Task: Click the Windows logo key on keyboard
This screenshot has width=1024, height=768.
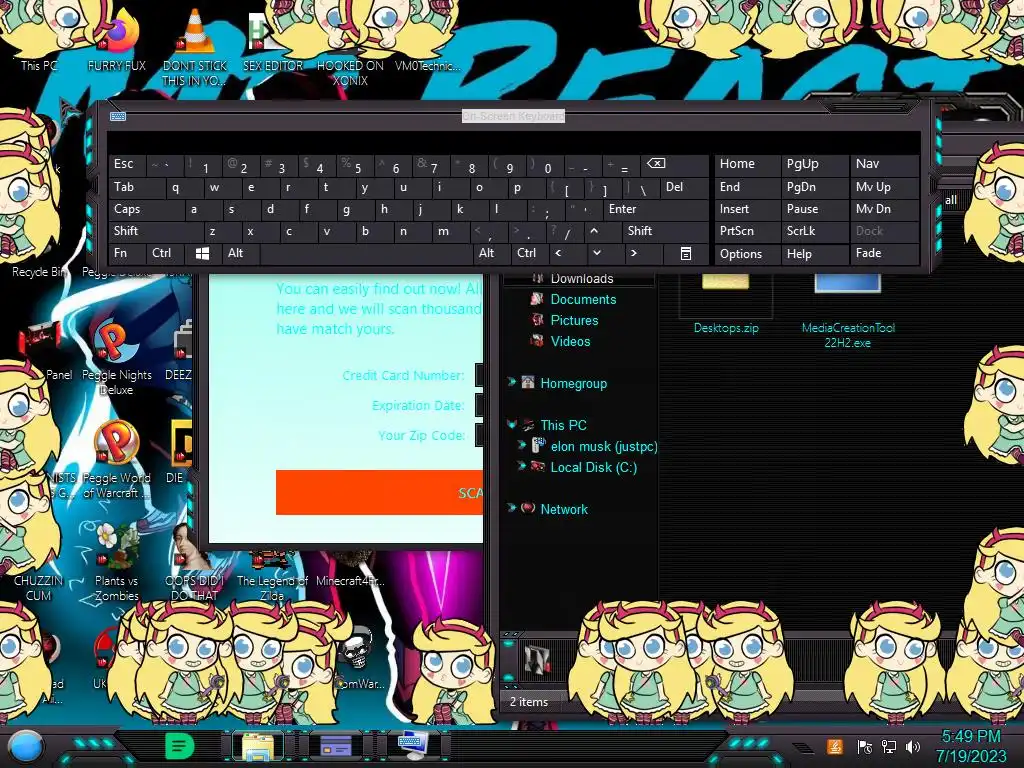Action: 202,253
